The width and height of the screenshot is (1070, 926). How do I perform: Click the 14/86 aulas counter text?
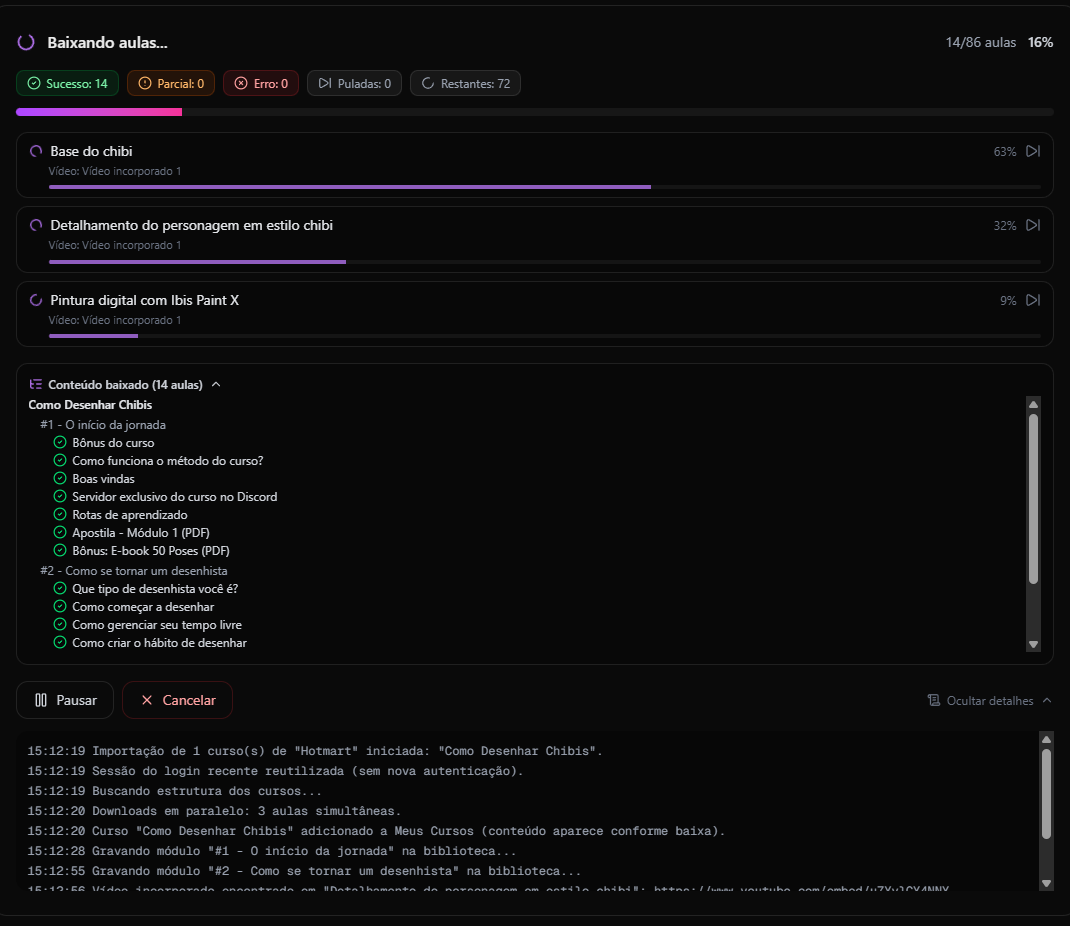tap(981, 42)
